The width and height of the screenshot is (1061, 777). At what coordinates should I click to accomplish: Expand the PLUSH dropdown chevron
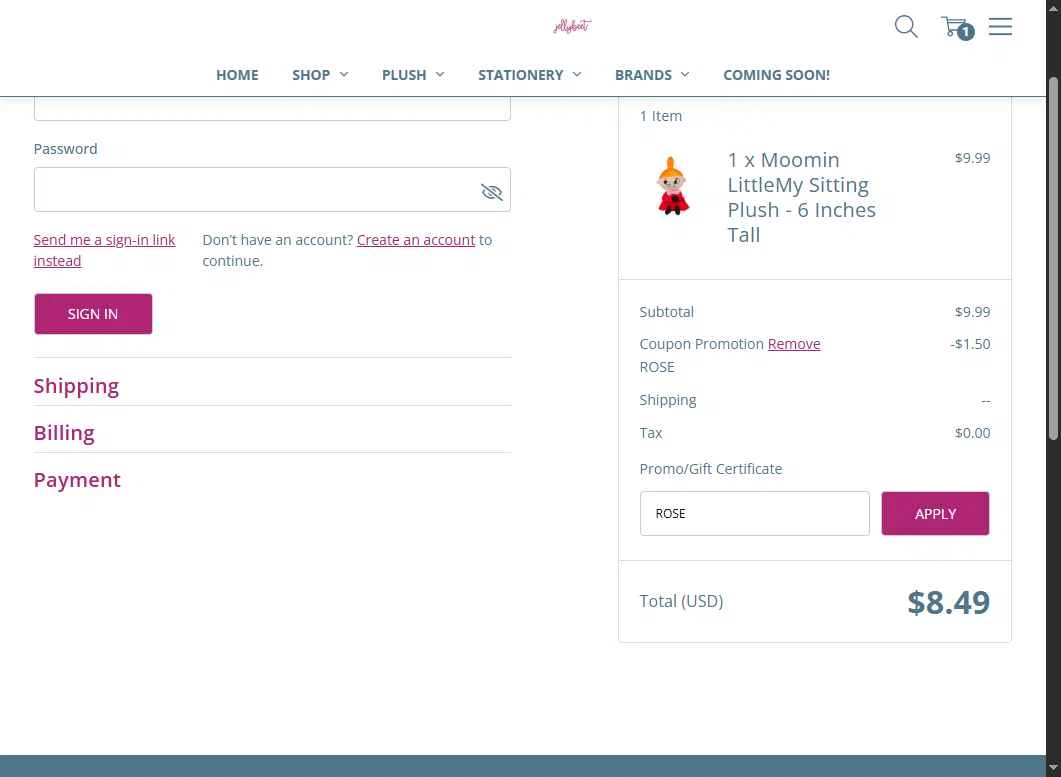(440, 74)
